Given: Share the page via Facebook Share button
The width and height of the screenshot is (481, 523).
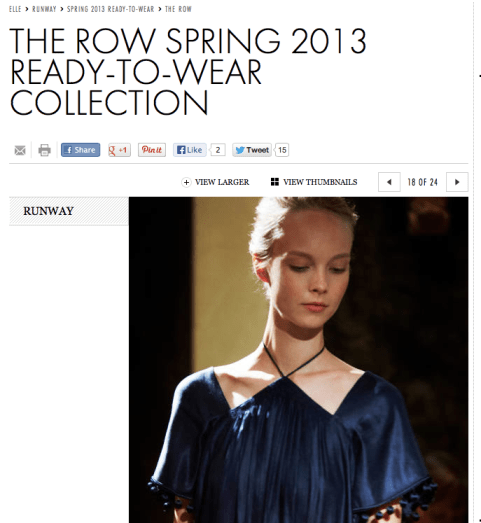Looking at the screenshot, I should point(80,150).
